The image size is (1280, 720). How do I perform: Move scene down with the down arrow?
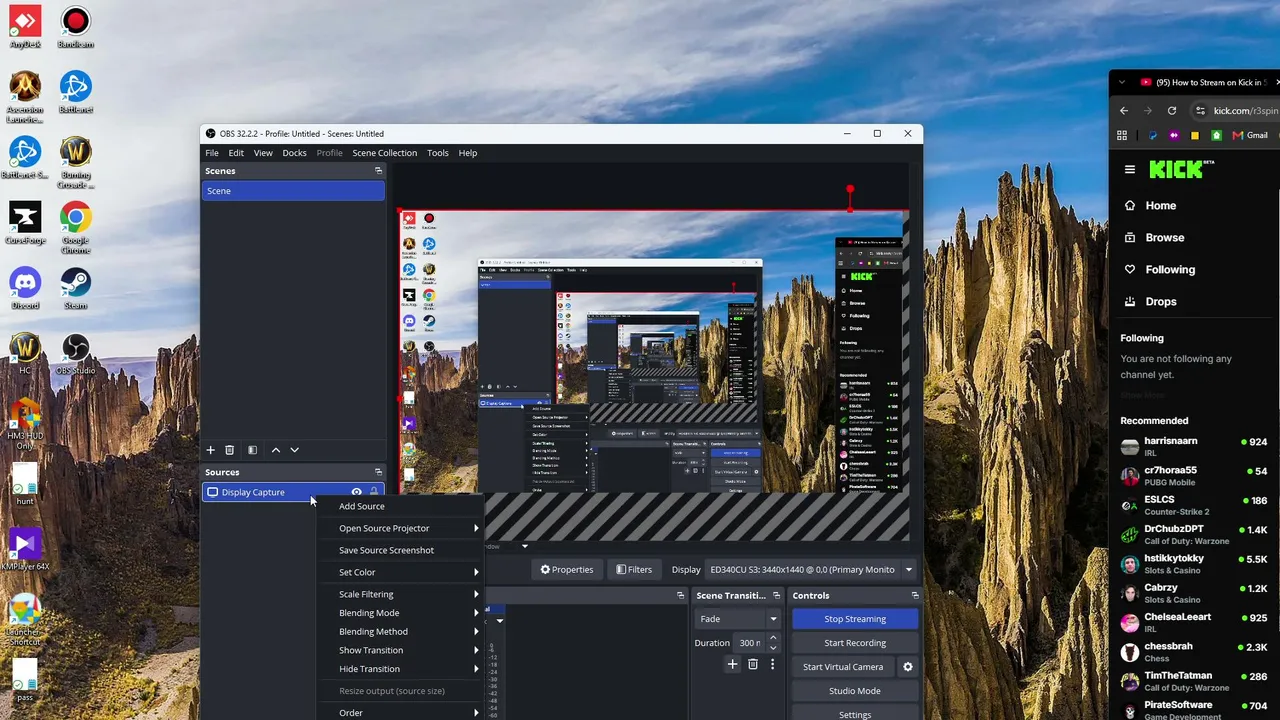(x=294, y=451)
